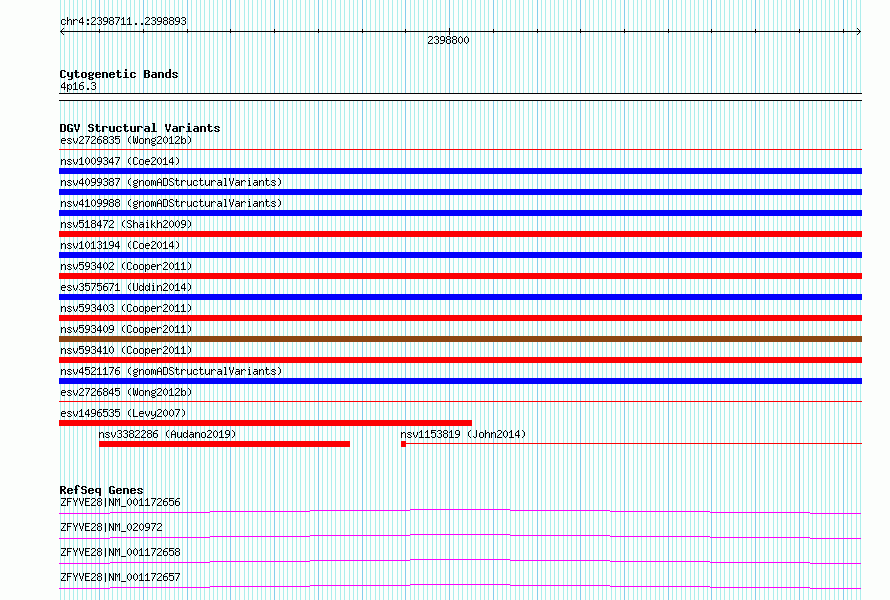890x600 pixels.
Task: Select the nsv4099387 blue variant bar
Action: click(x=460, y=192)
